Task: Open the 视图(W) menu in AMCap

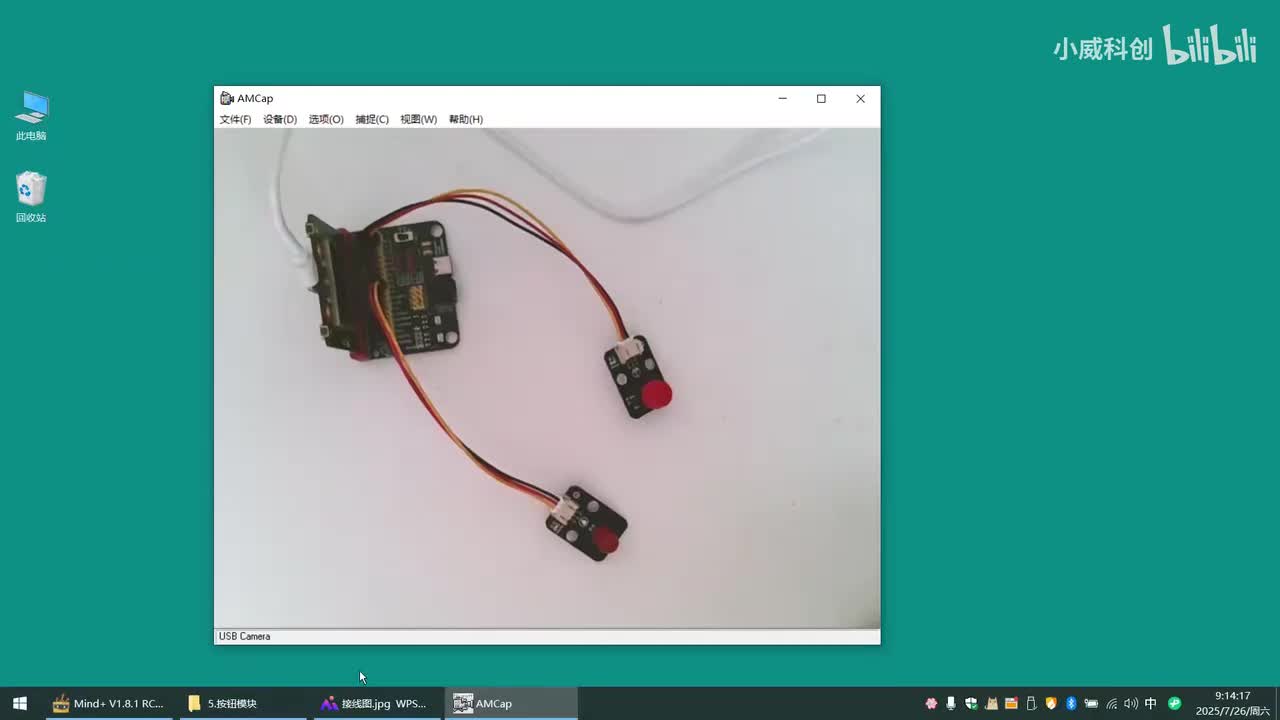Action: click(419, 119)
